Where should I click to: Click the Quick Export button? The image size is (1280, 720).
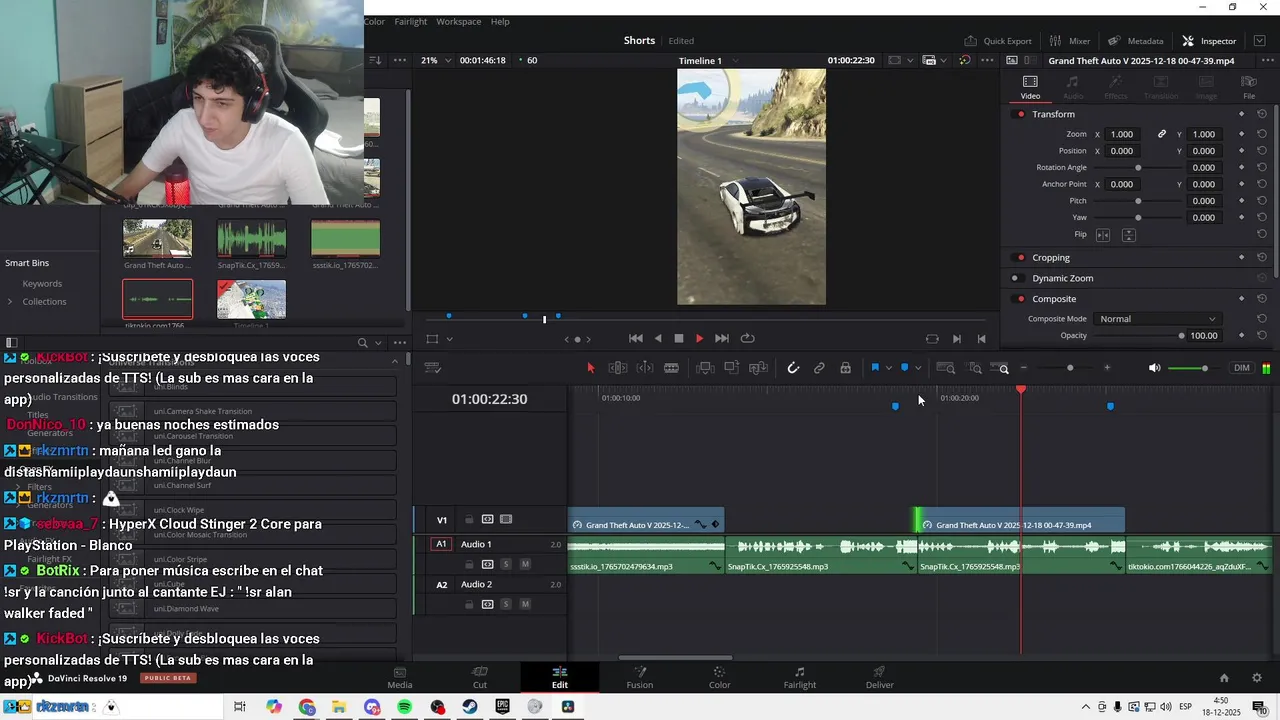[997, 41]
